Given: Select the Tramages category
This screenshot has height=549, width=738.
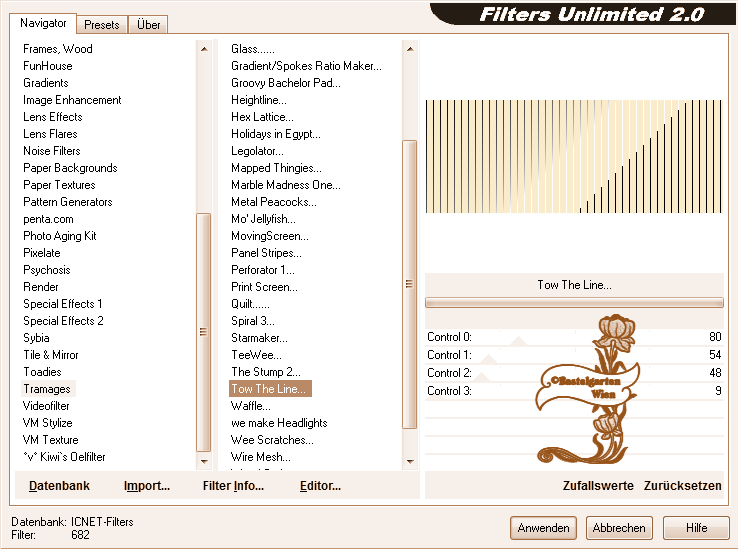Looking at the screenshot, I should (x=47, y=389).
